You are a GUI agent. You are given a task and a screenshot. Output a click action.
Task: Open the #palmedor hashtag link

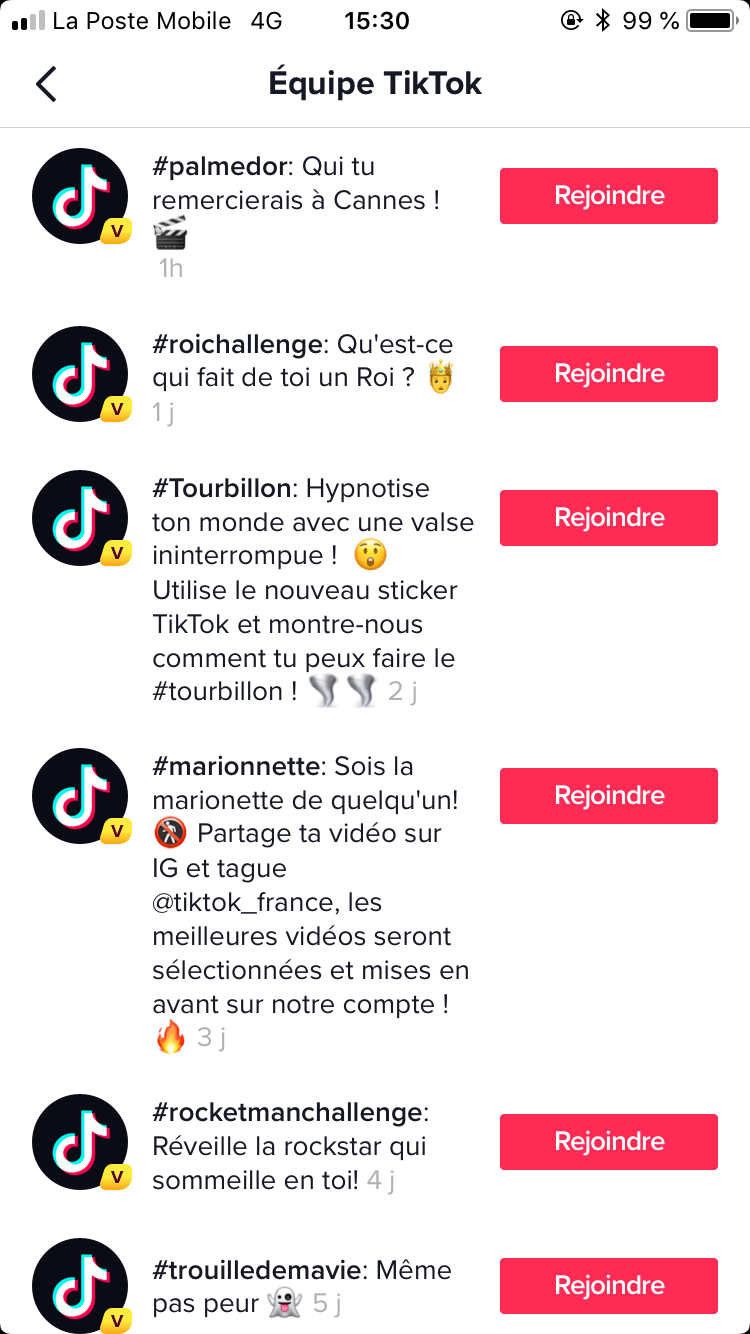pyautogui.click(x=220, y=167)
